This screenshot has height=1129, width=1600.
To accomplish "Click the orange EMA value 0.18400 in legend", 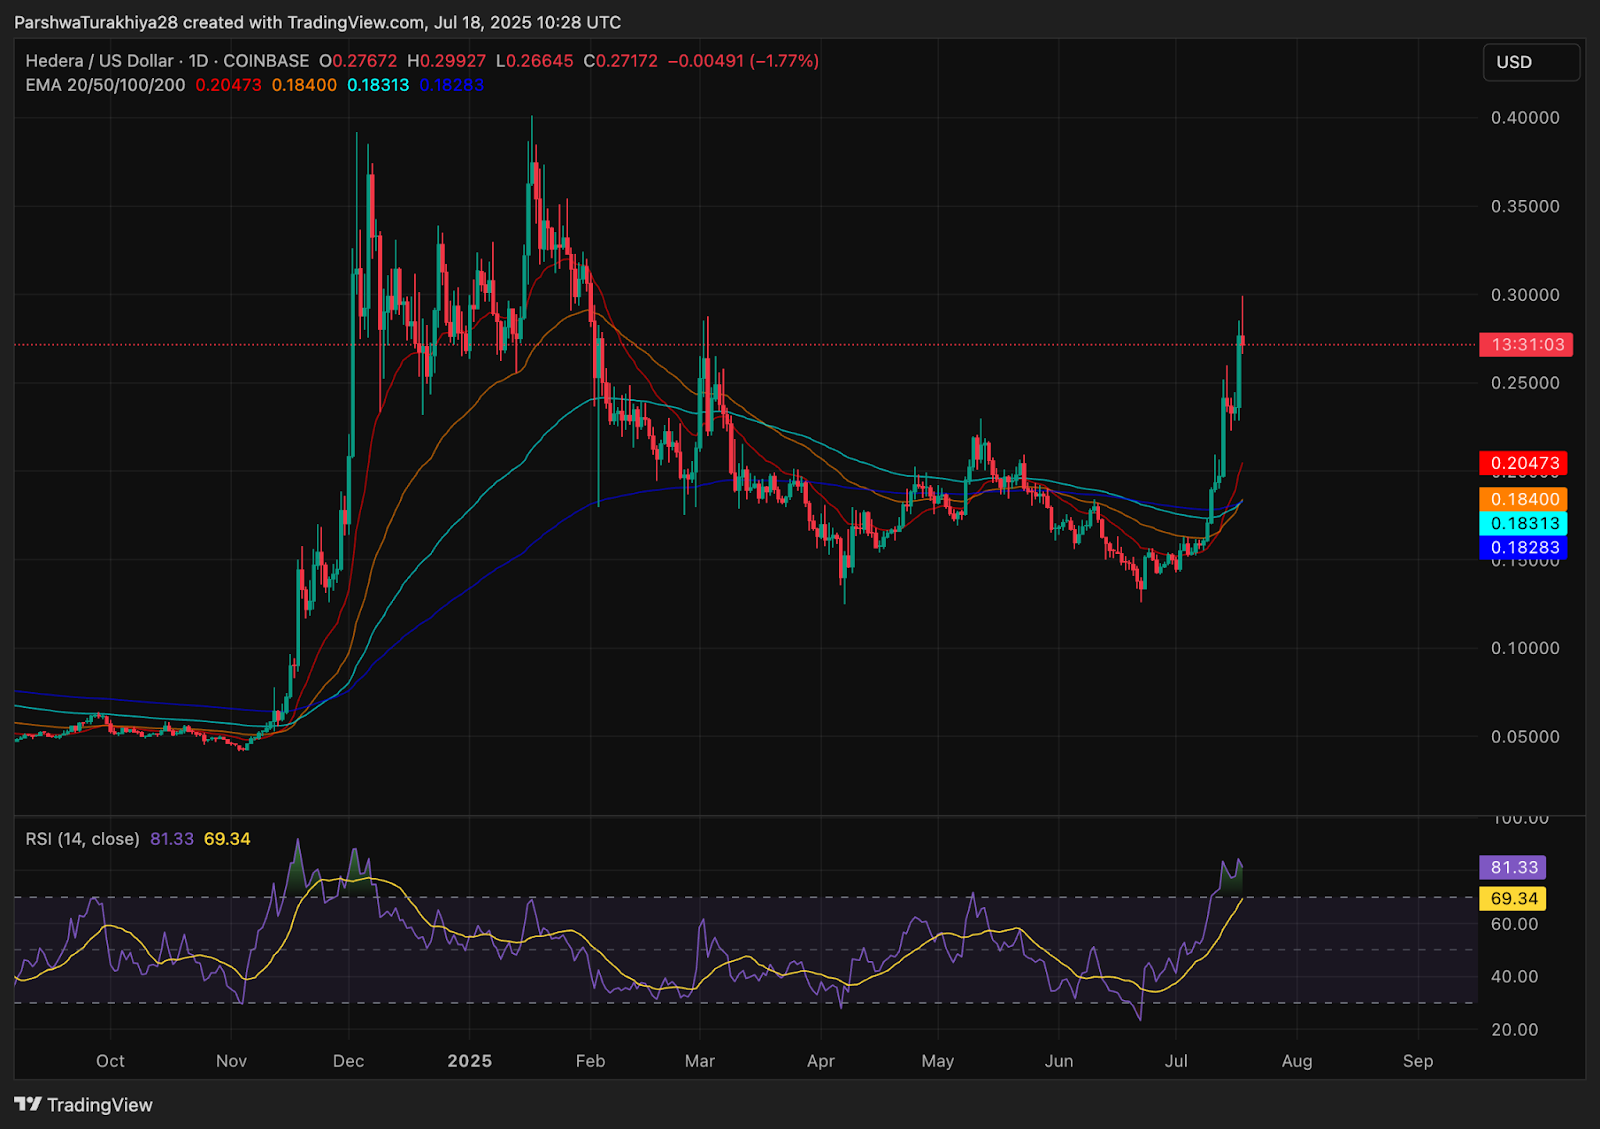I will (x=304, y=85).
